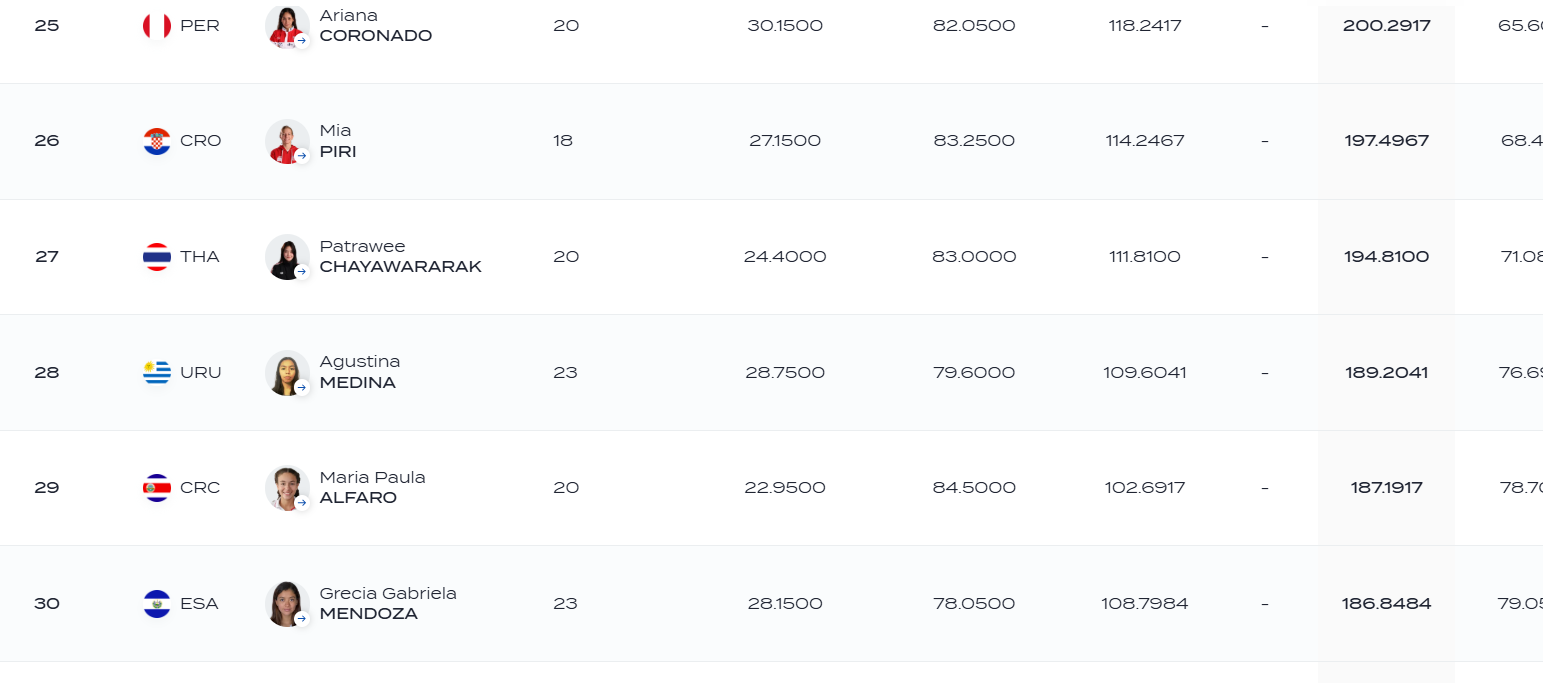Click Patrawee Chayawararak's profile photo
Image resolution: width=1543 pixels, height=683 pixels.
tap(287, 257)
